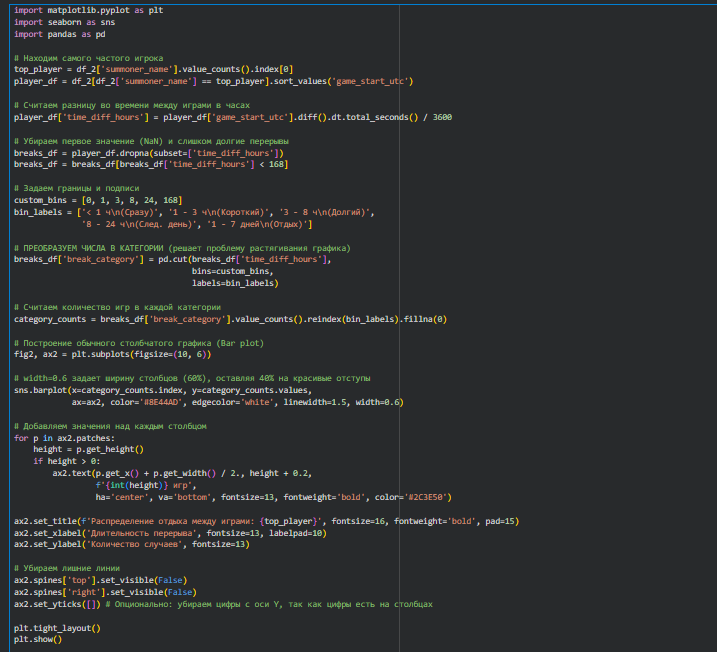Click the '< 168' filter condition

pyautogui.click(x=273, y=164)
